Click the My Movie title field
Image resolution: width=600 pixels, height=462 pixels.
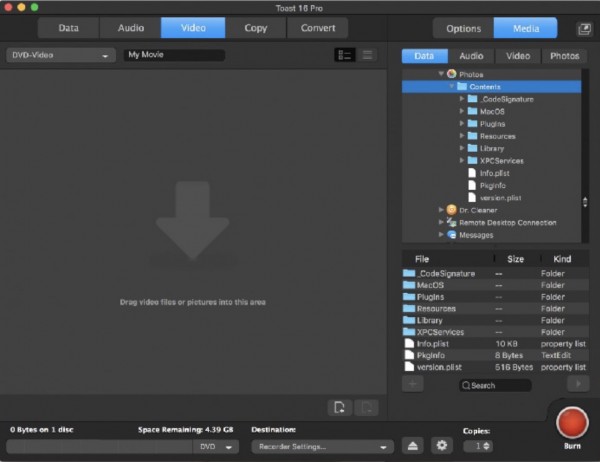174,55
